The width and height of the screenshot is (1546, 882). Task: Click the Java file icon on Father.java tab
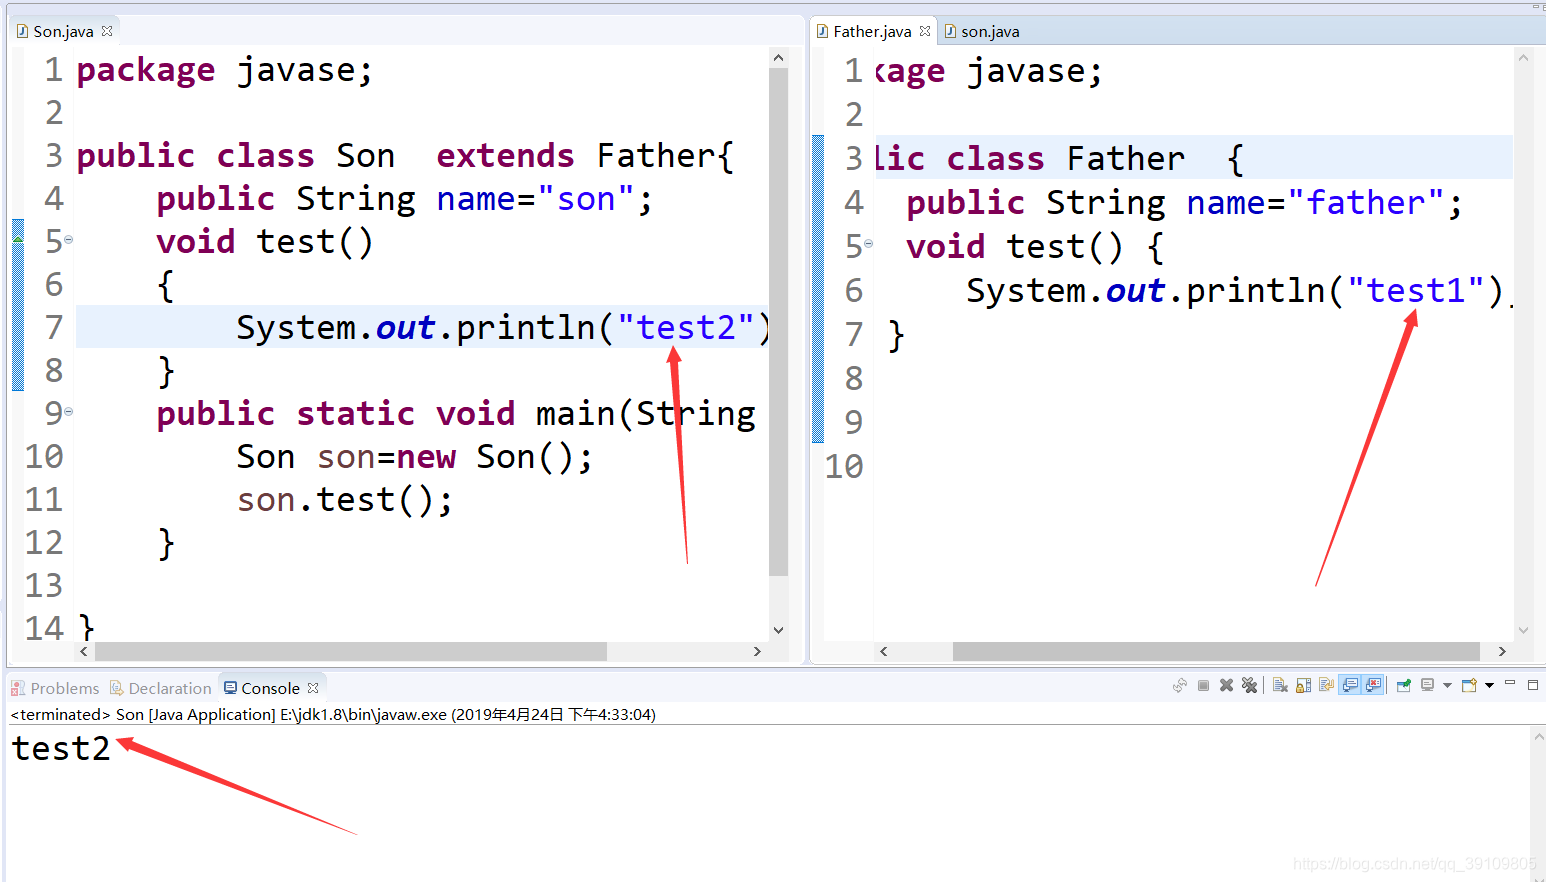[822, 31]
